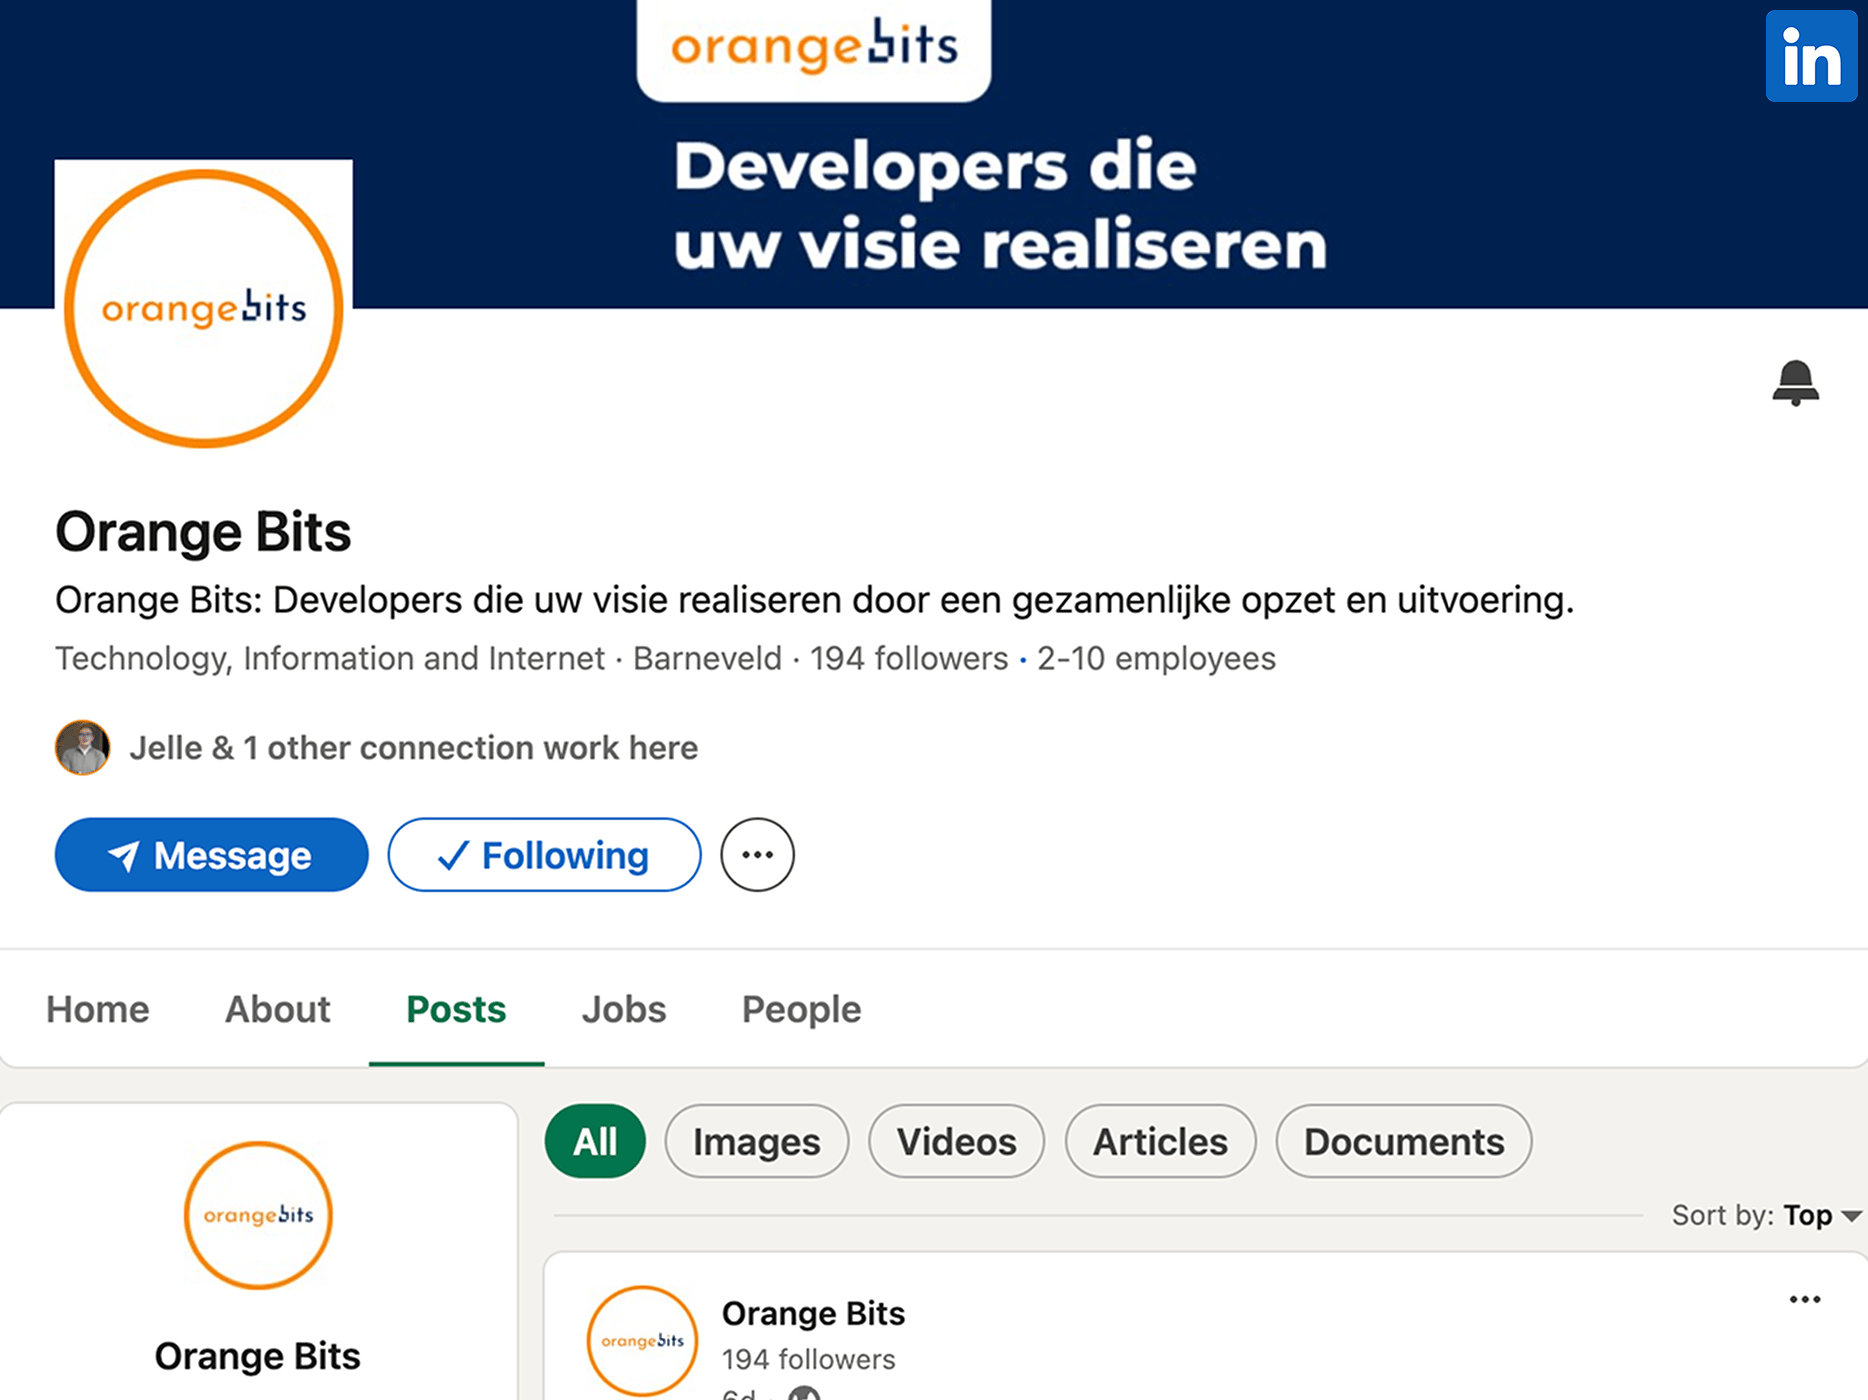Click Jelle's connection avatar

point(82,748)
